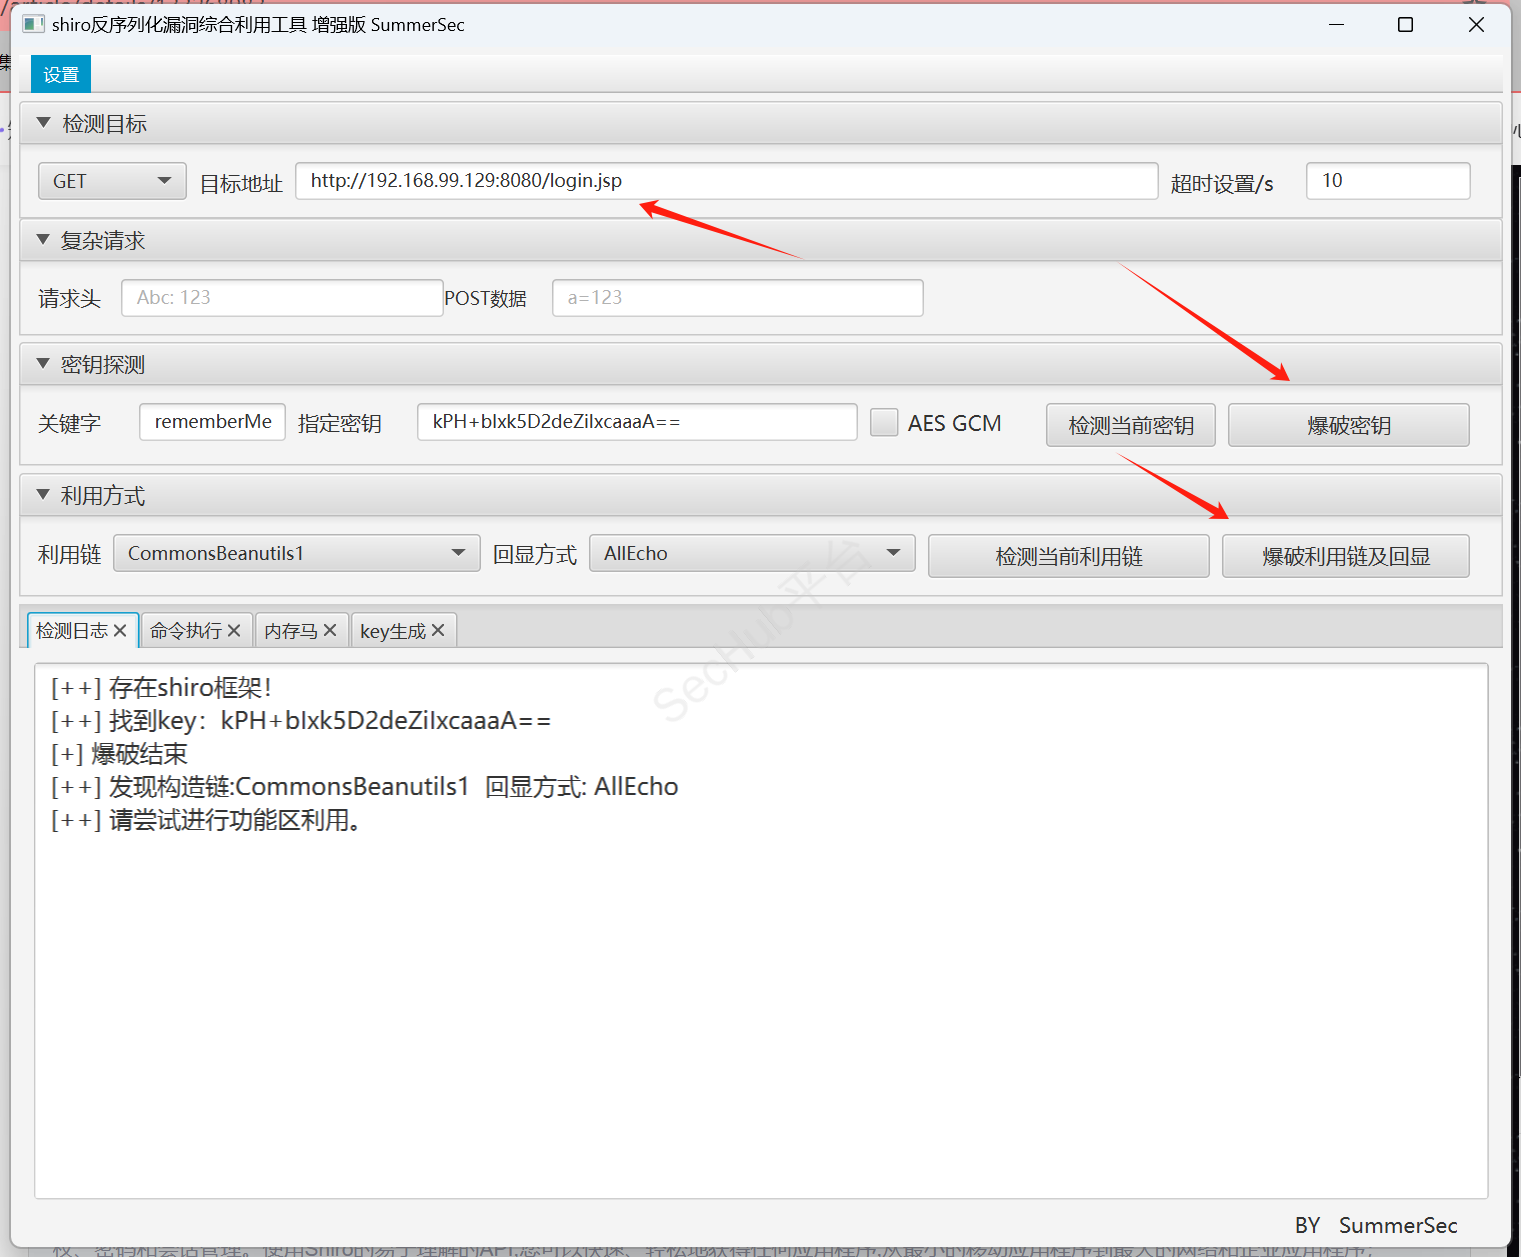Click the 爆破密钥 button
The image size is (1521, 1257).
(1348, 425)
